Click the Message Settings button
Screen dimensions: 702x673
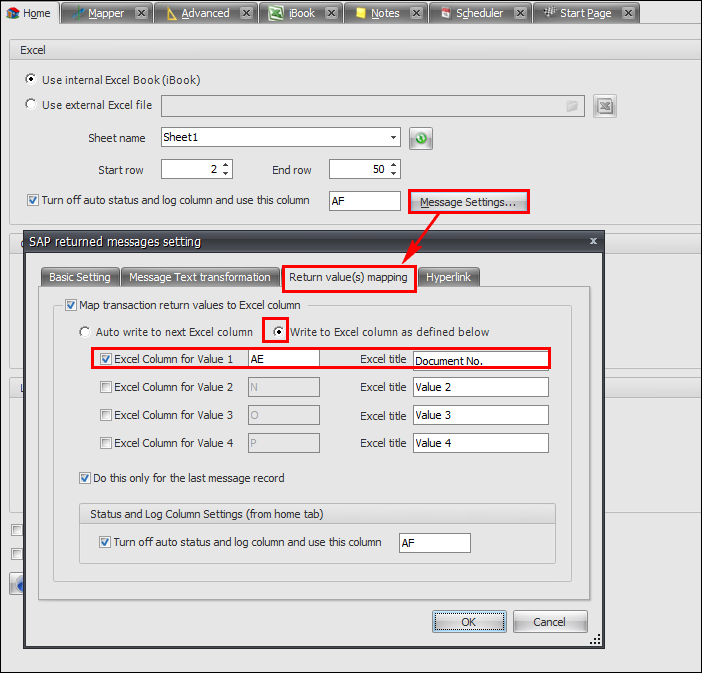[x=468, y=202]
